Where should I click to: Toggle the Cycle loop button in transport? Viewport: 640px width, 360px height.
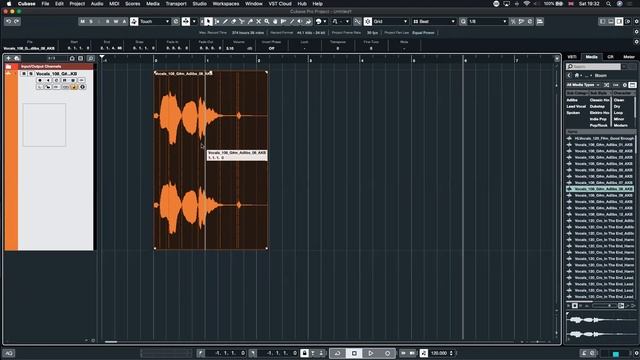click(338, 353)
